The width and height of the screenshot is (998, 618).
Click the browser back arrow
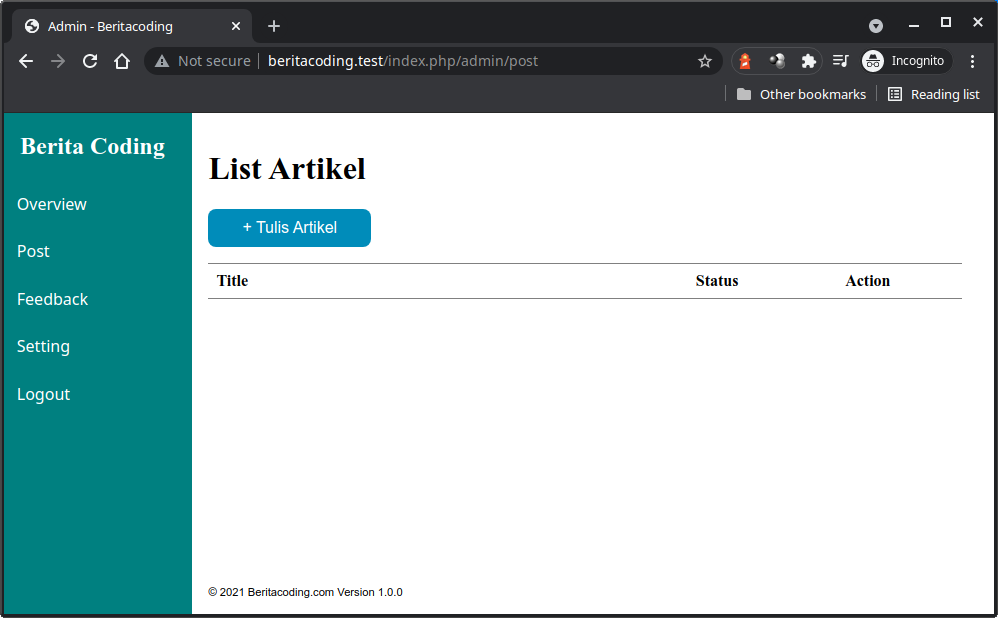click(26, 61)
